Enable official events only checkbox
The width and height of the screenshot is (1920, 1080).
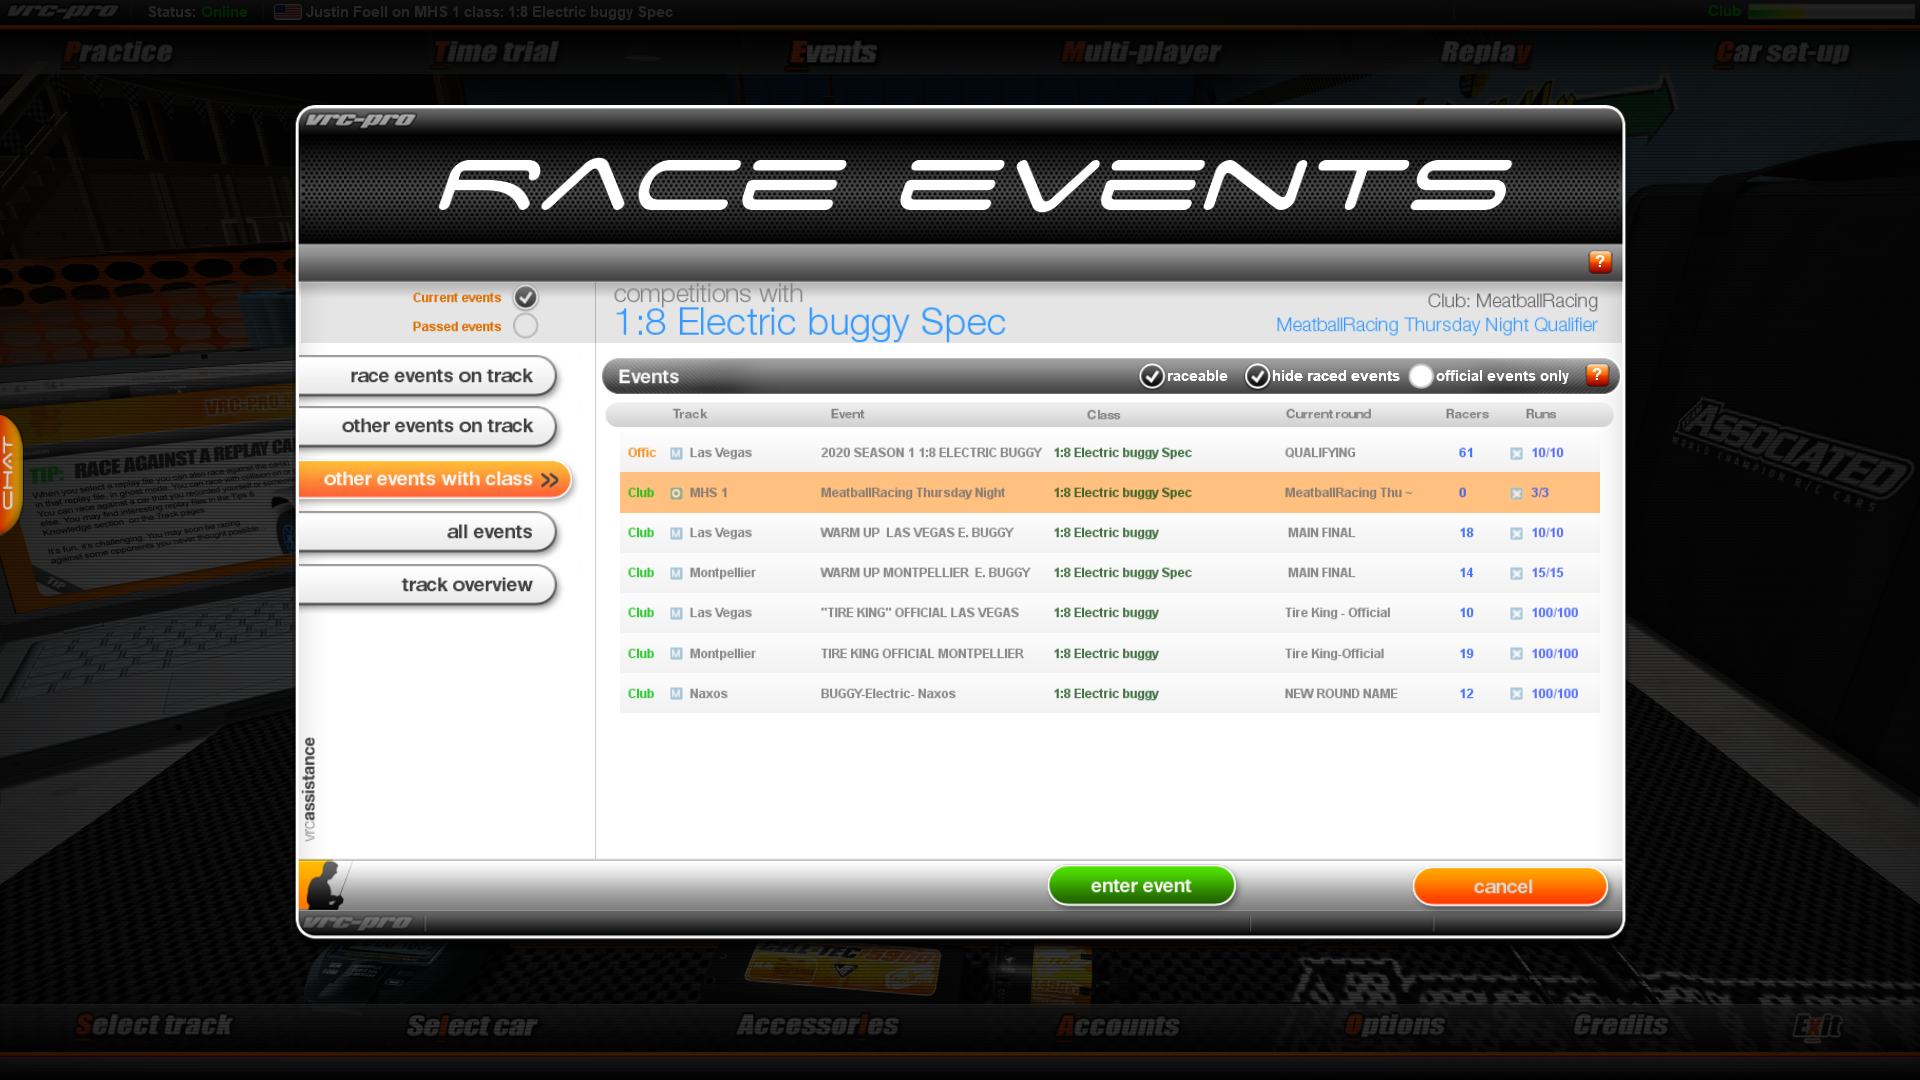[x=1421, y=376]
